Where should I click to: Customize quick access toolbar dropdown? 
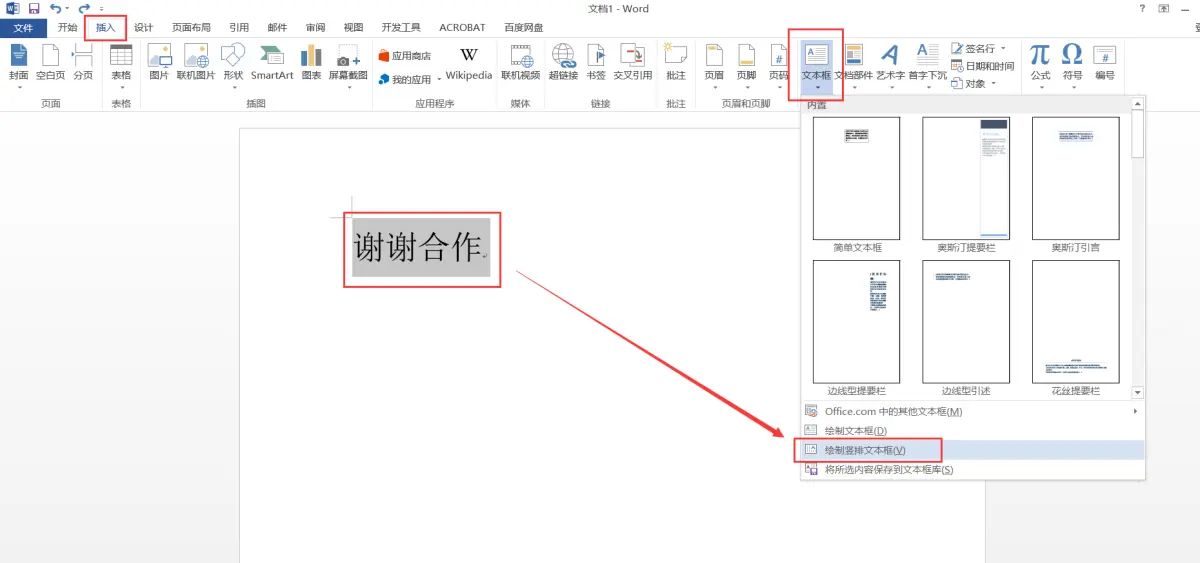click(x=101, y=9)
